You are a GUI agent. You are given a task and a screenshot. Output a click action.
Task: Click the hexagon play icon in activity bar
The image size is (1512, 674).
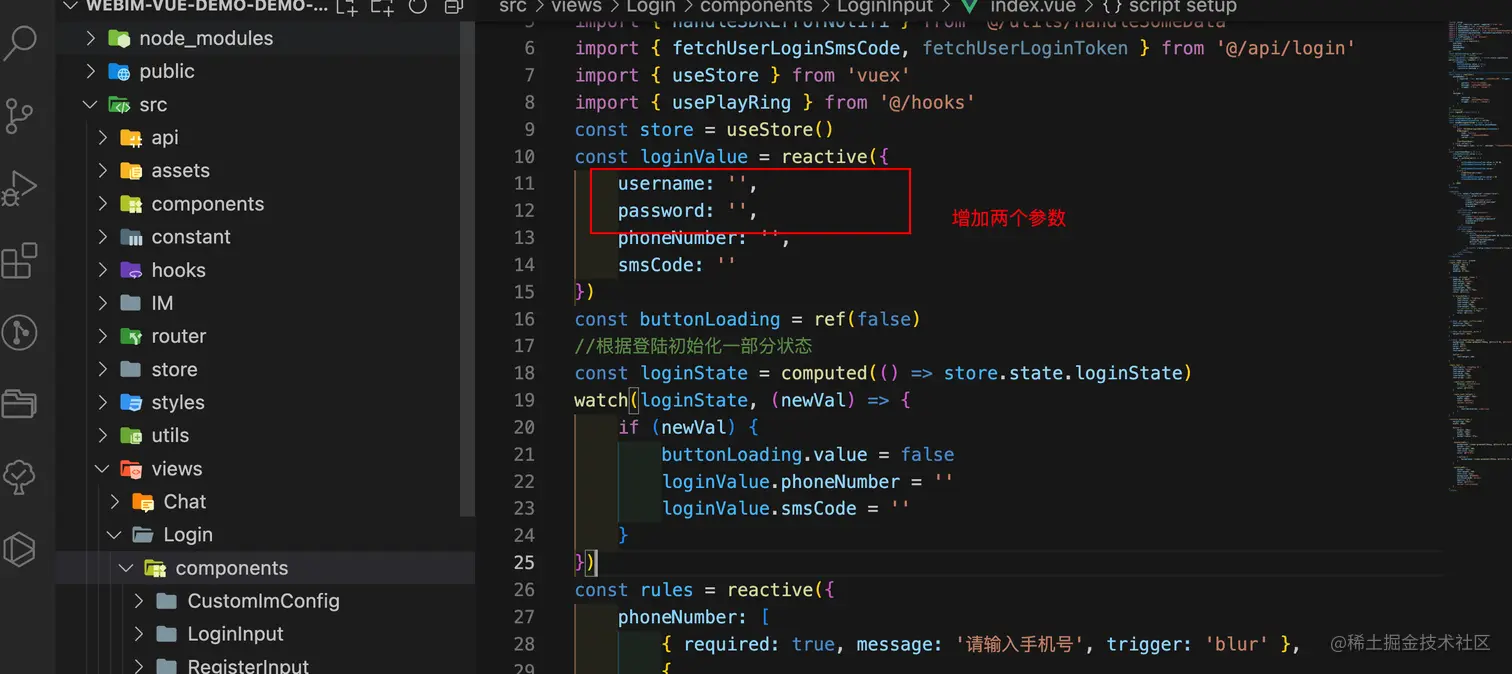point(20,549)
